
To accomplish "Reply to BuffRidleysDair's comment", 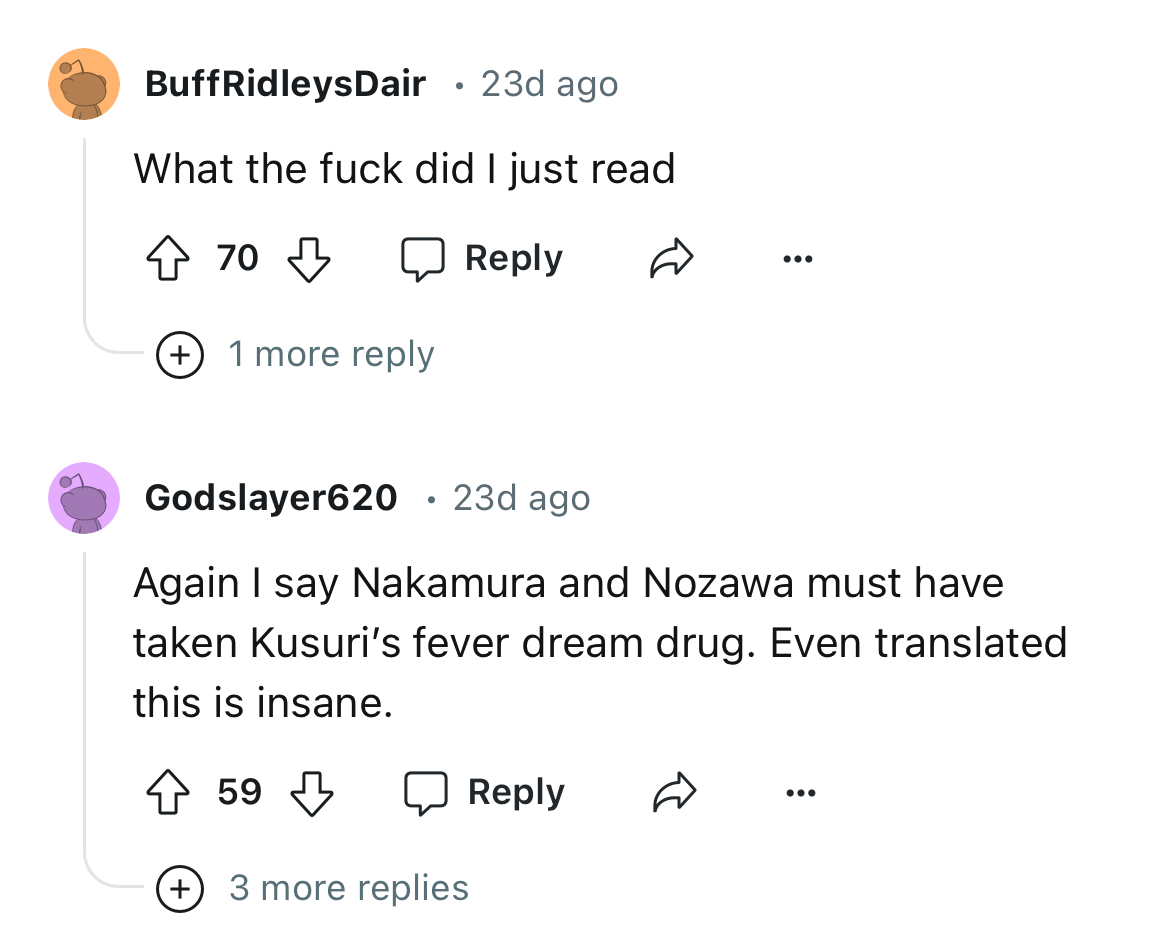I will pos(483,259).
